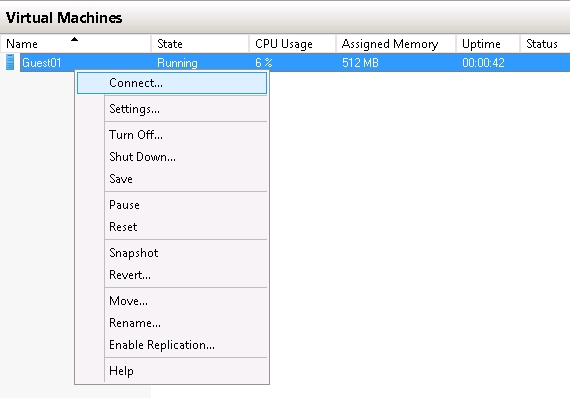Click the State column header
Screen dimensions: 570x398
[x=200, y=44]
